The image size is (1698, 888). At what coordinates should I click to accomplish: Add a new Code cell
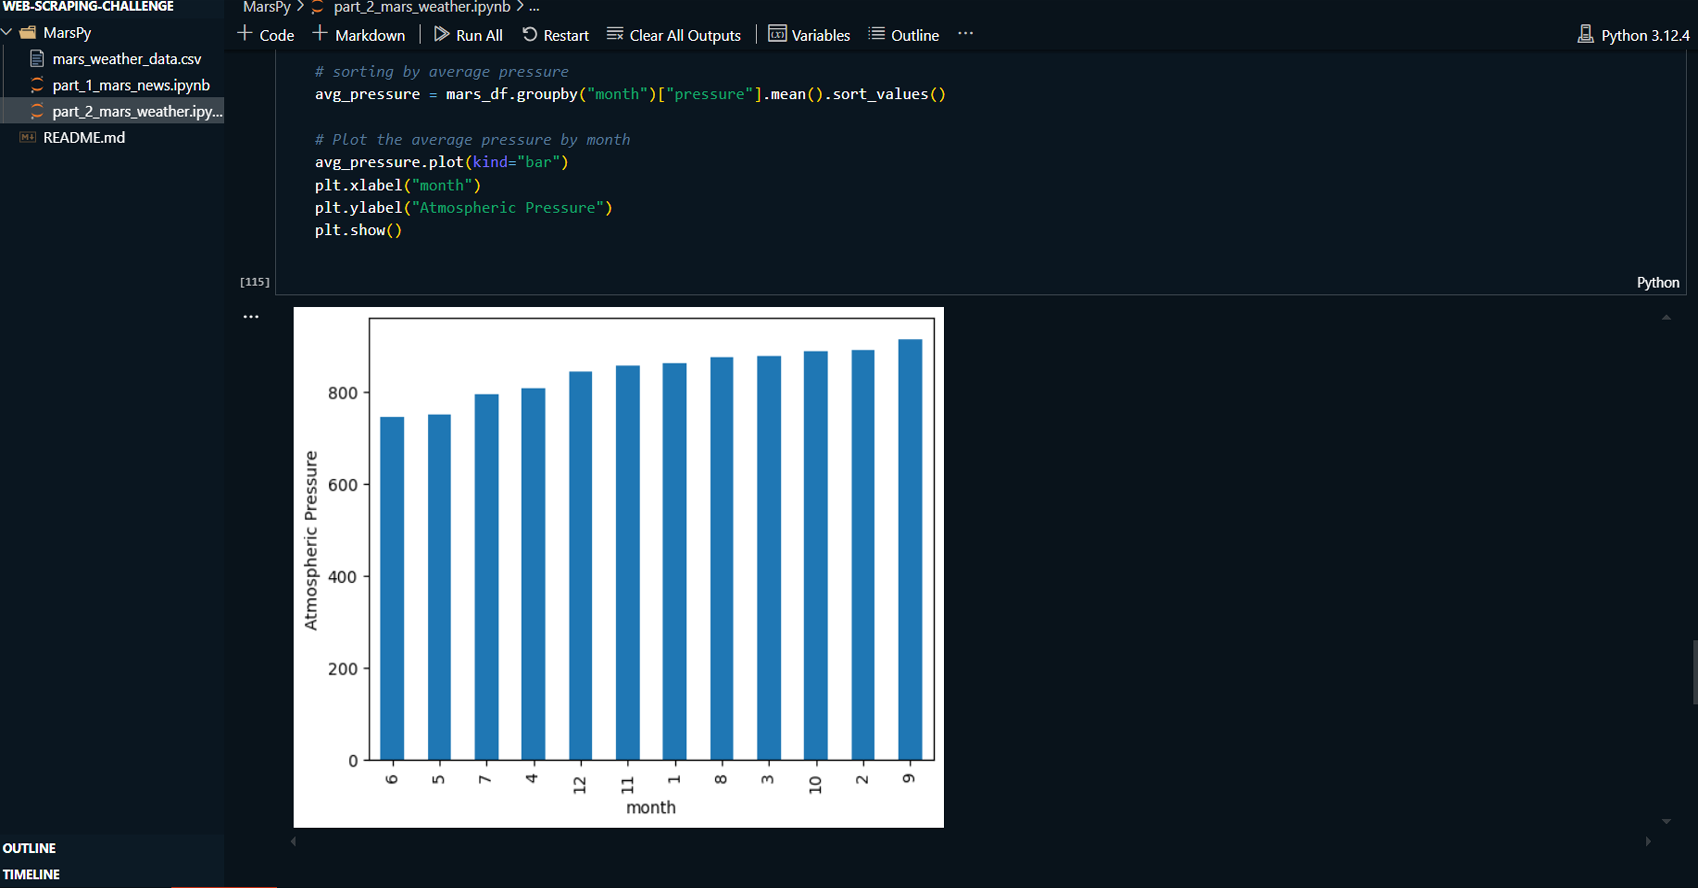pyautogui.click(x=266, y=35)
